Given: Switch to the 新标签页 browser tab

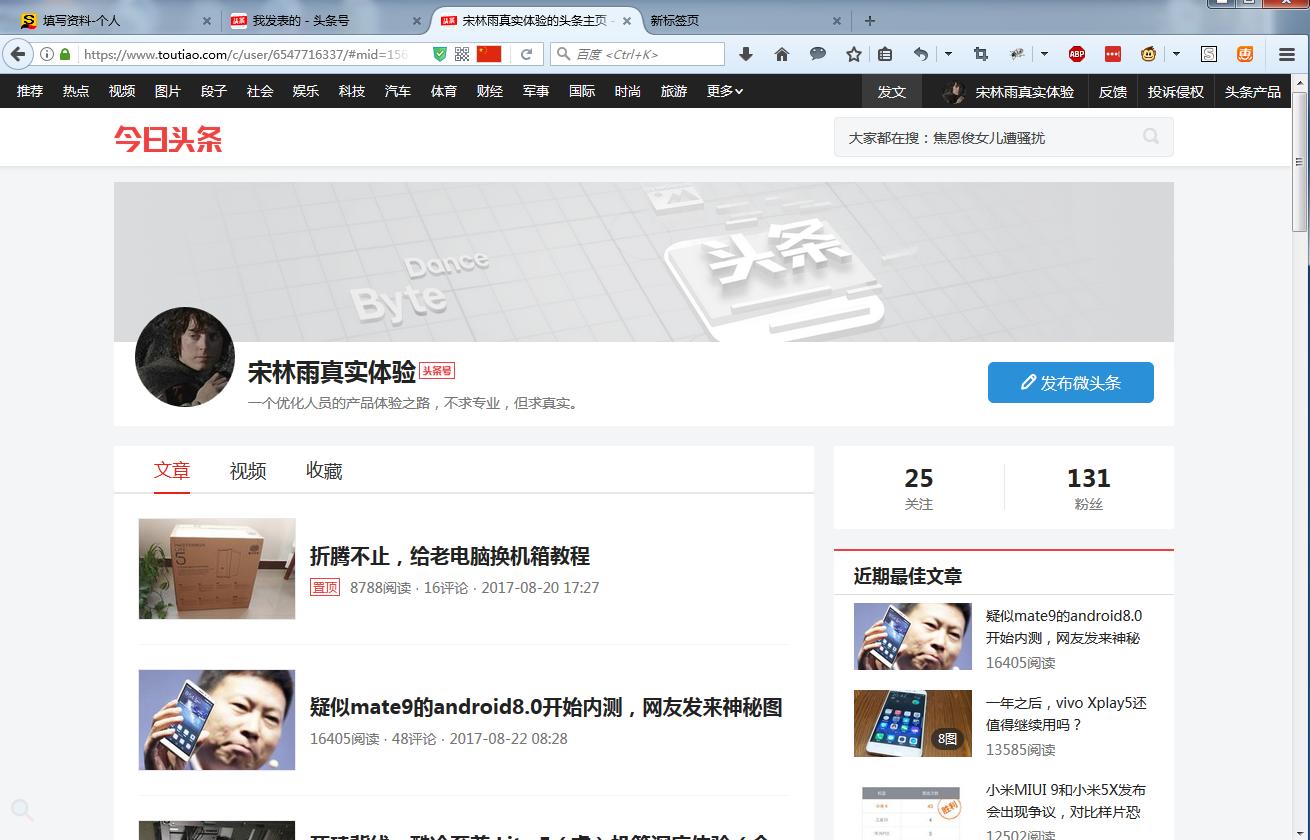Looking at the screenshot, I should (x=744, y=20).
